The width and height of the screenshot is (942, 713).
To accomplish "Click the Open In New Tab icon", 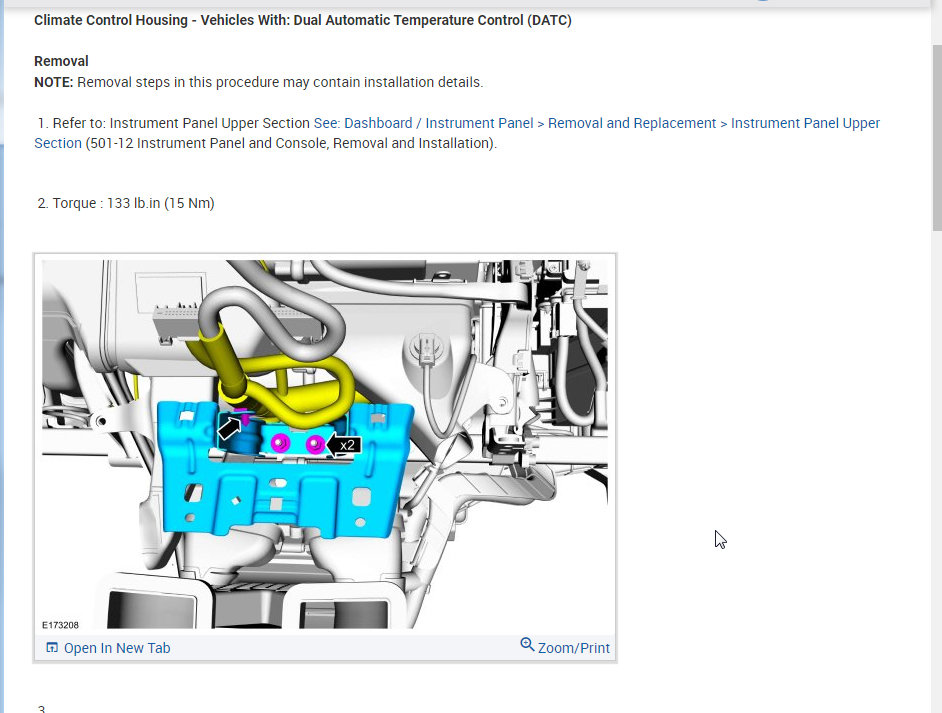I will [x=52, y=648].
